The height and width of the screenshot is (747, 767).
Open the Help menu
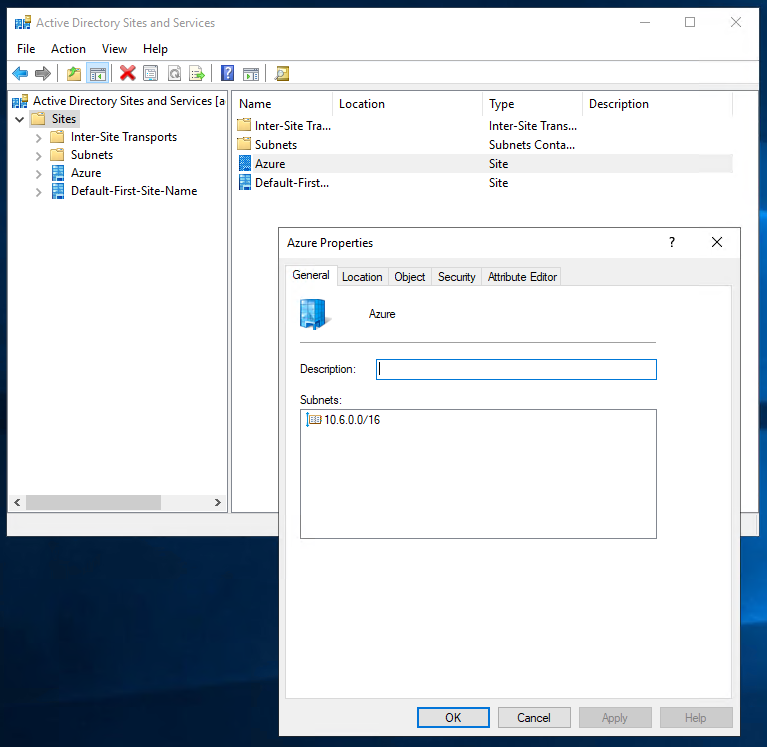coord(156,49)
